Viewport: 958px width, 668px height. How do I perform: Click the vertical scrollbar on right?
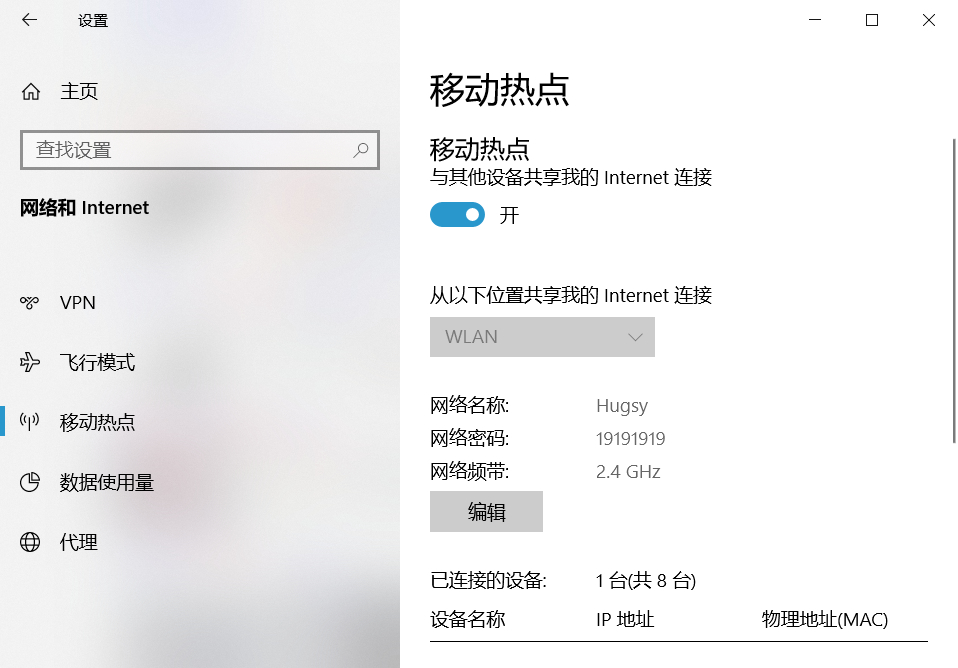pyautogui.click(x=954, y=291)
